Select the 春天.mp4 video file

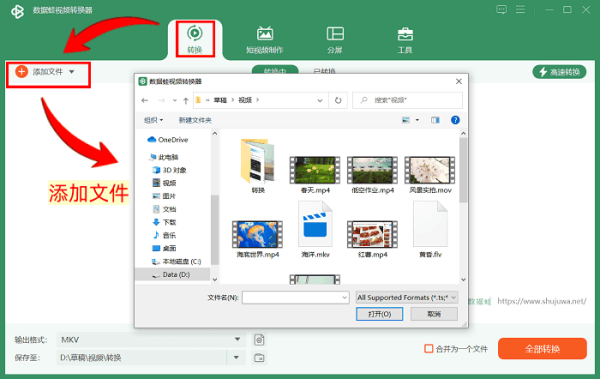point(315,174)
